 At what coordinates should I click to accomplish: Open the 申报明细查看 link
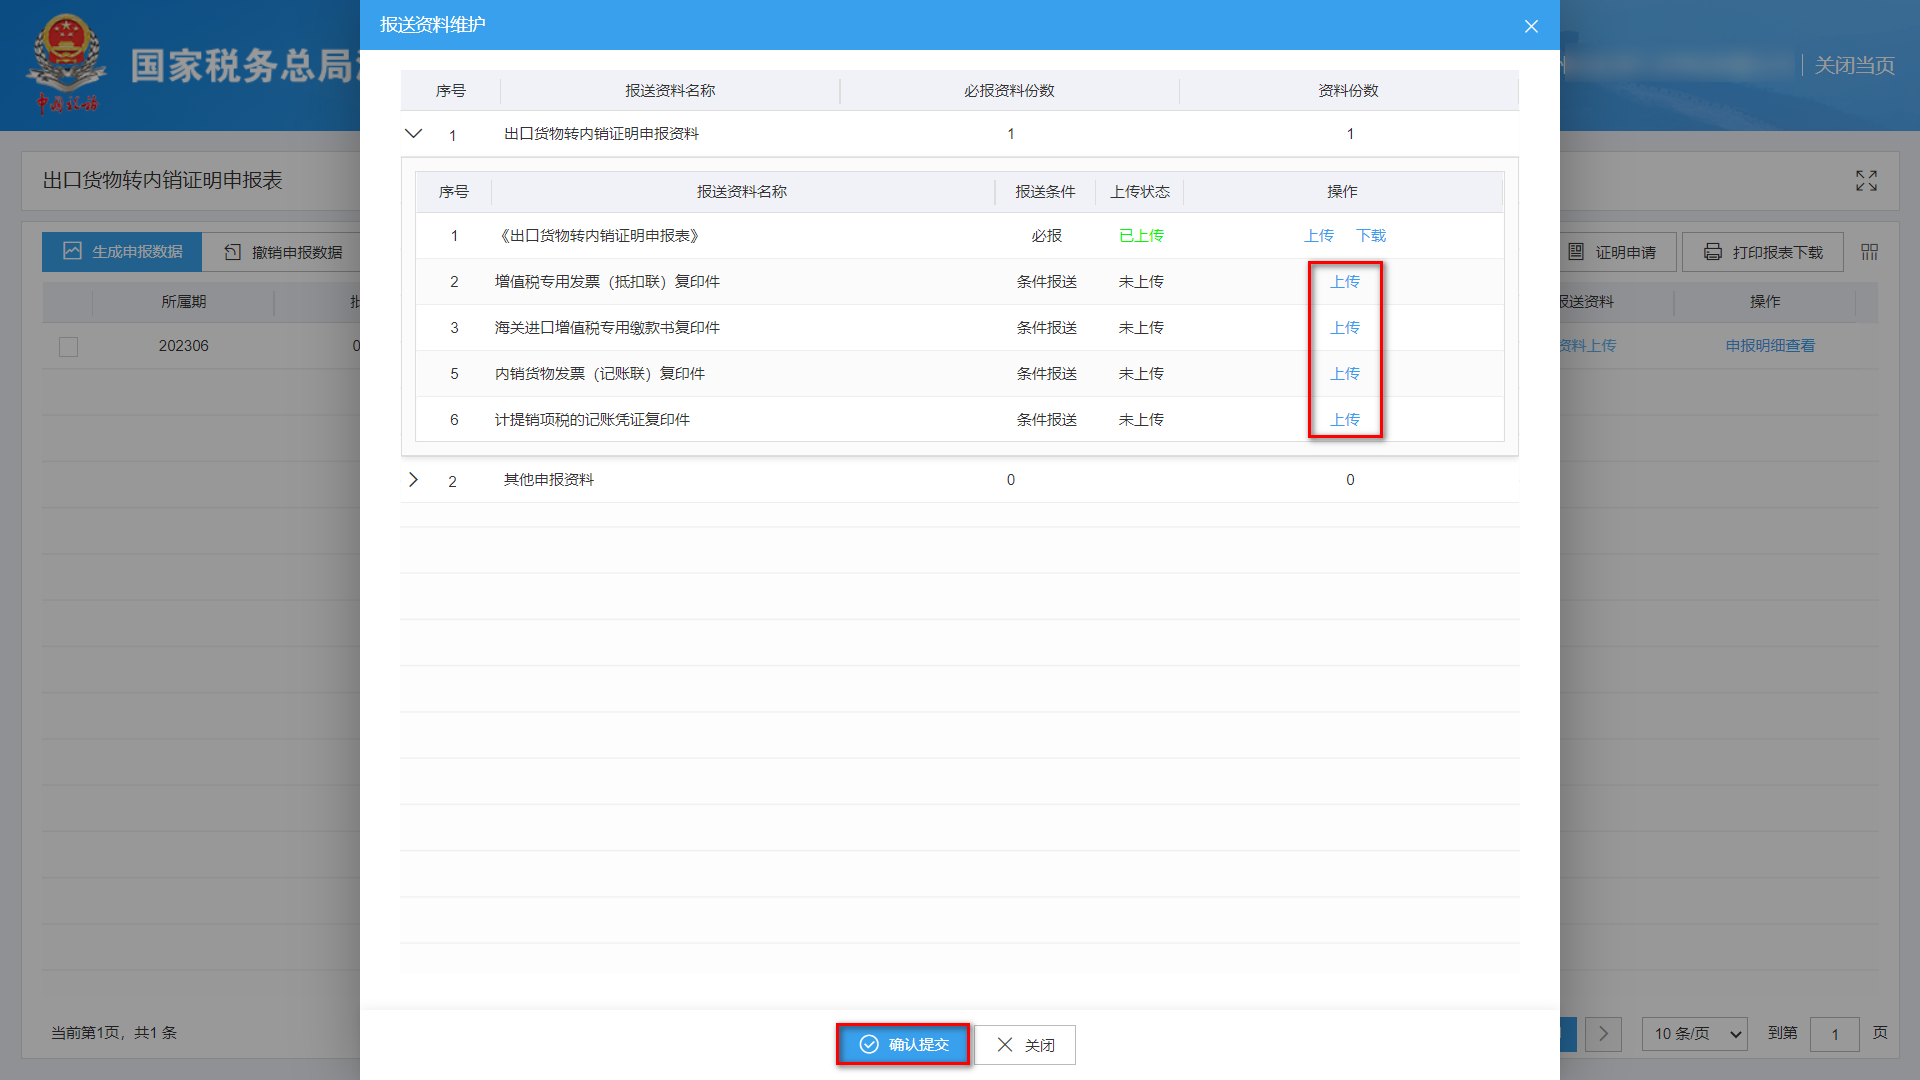pos(1769,346)
